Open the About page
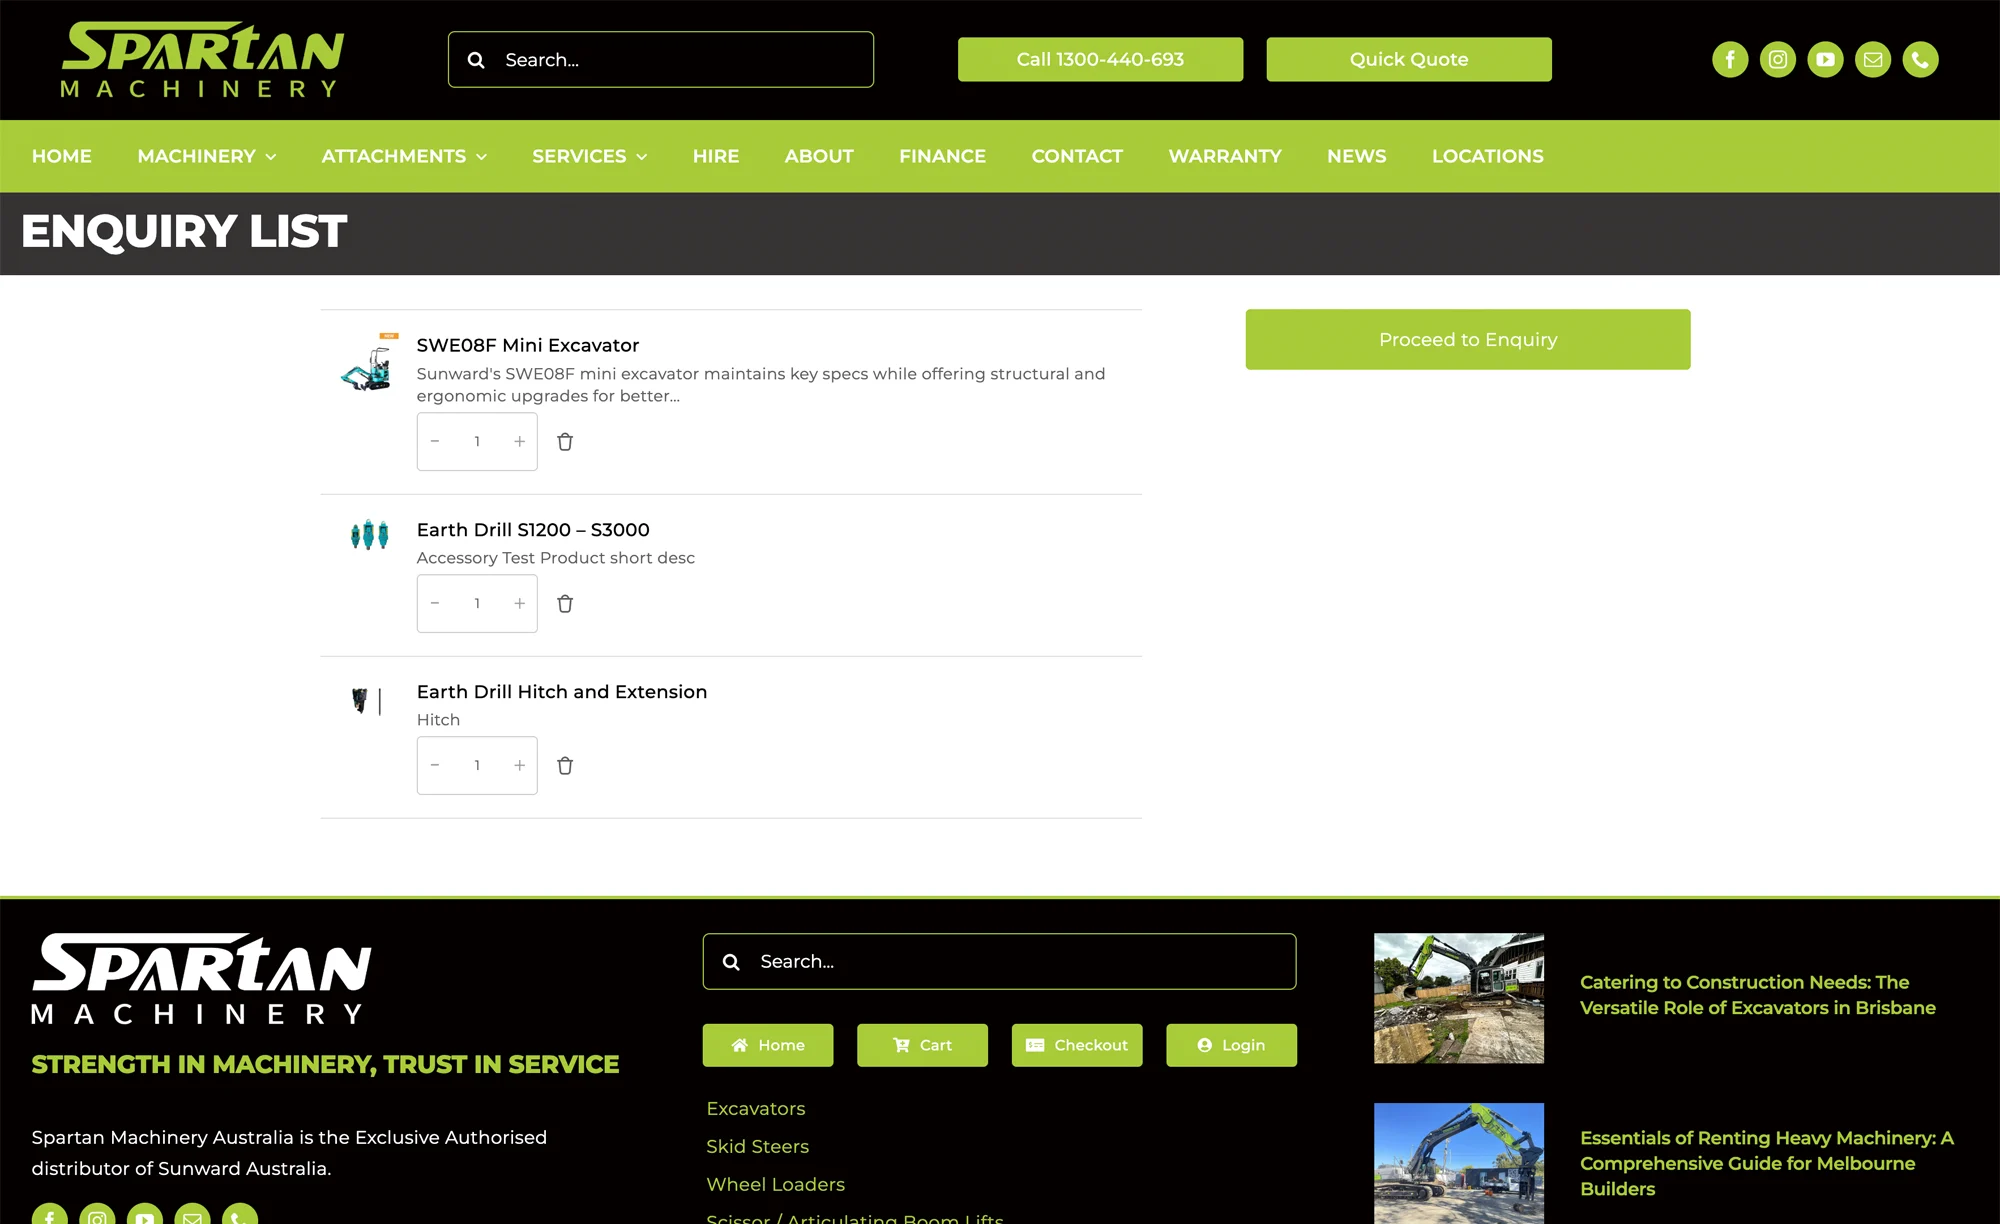This screenshot has width=2000, height=1224. (819, 156)
